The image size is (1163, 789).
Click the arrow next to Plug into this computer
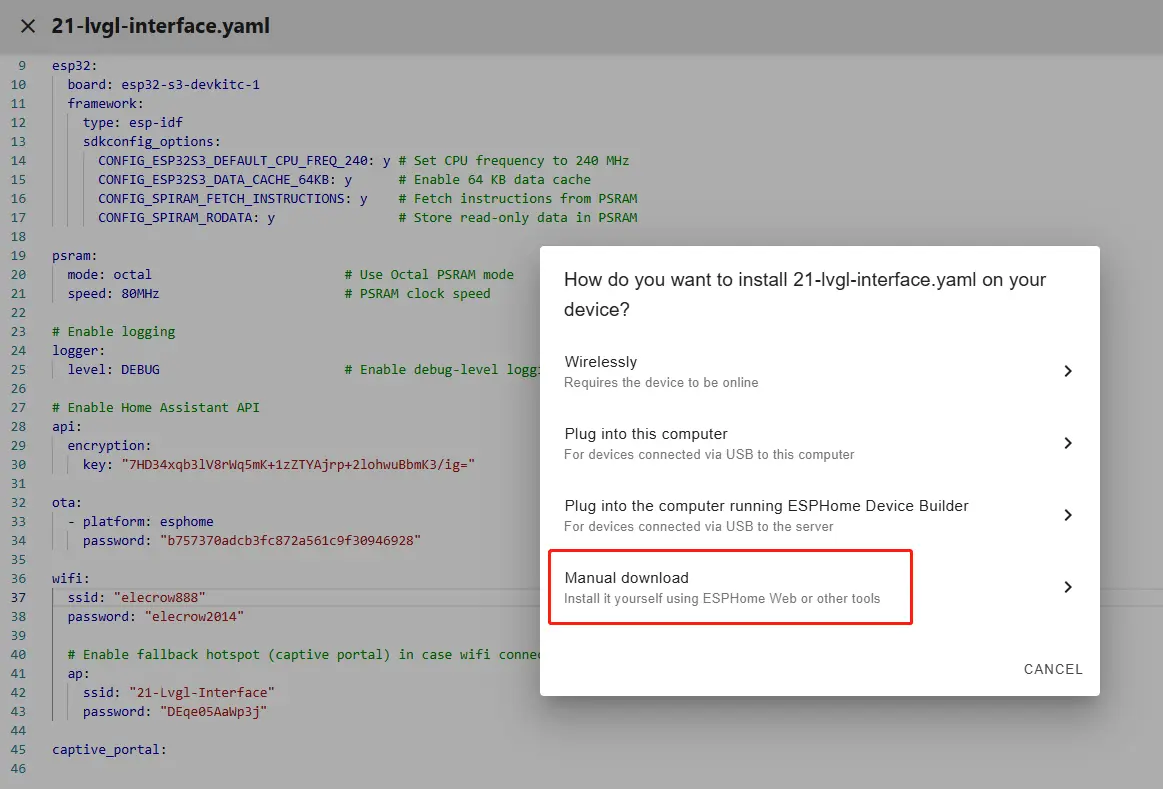tap(1067, 443)
